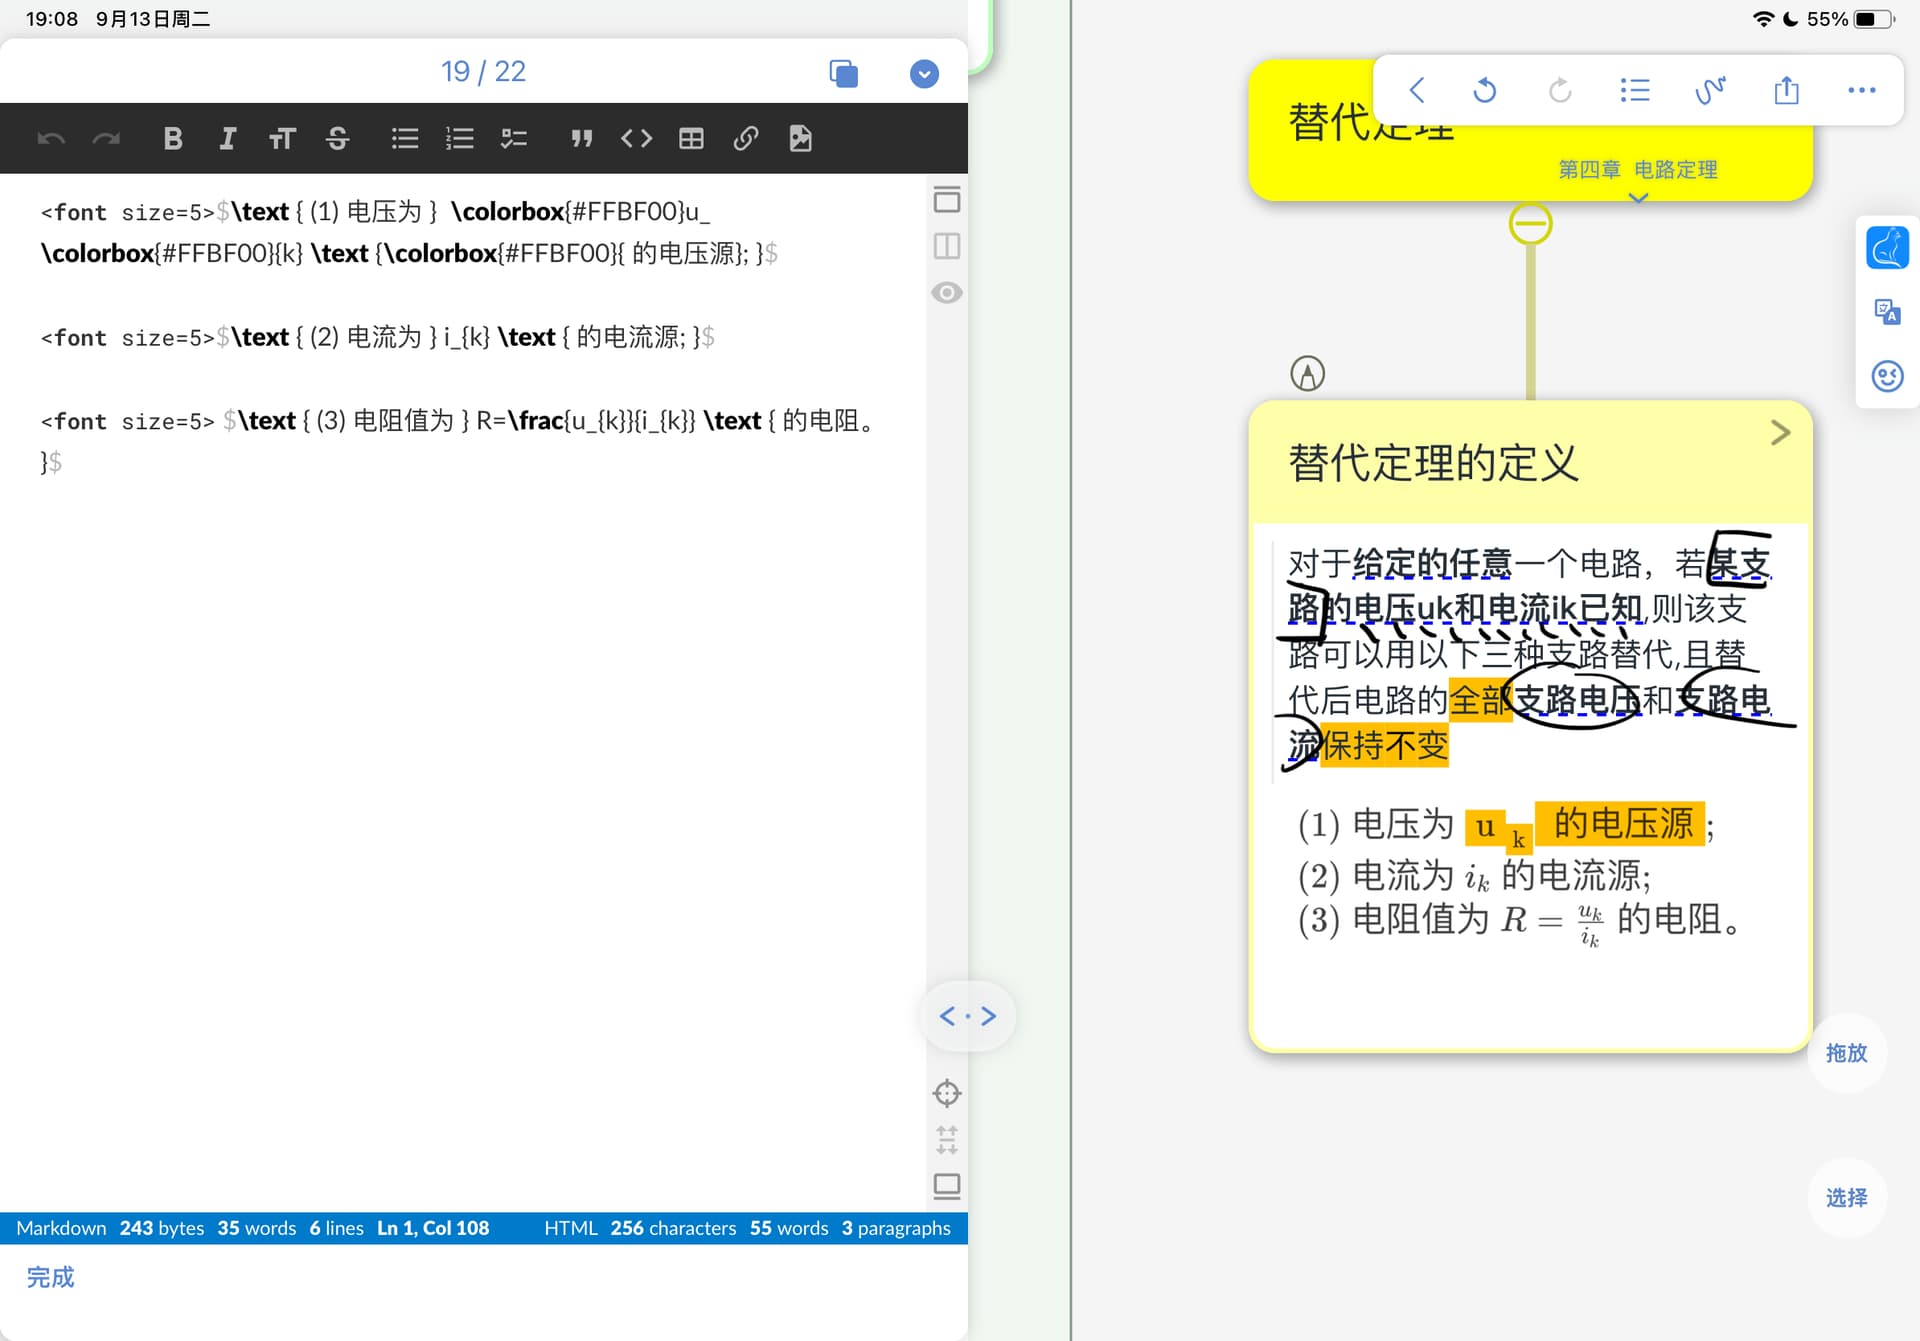Open the 第四章 电路定理 chapter link
Image resolution: width=1920 pixels, height=1341 pixels.
(1637, 169)
